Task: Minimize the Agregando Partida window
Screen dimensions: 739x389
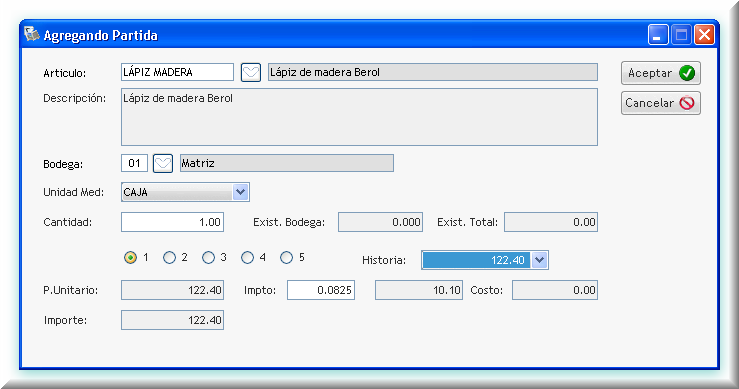Action: pos(658,34)
